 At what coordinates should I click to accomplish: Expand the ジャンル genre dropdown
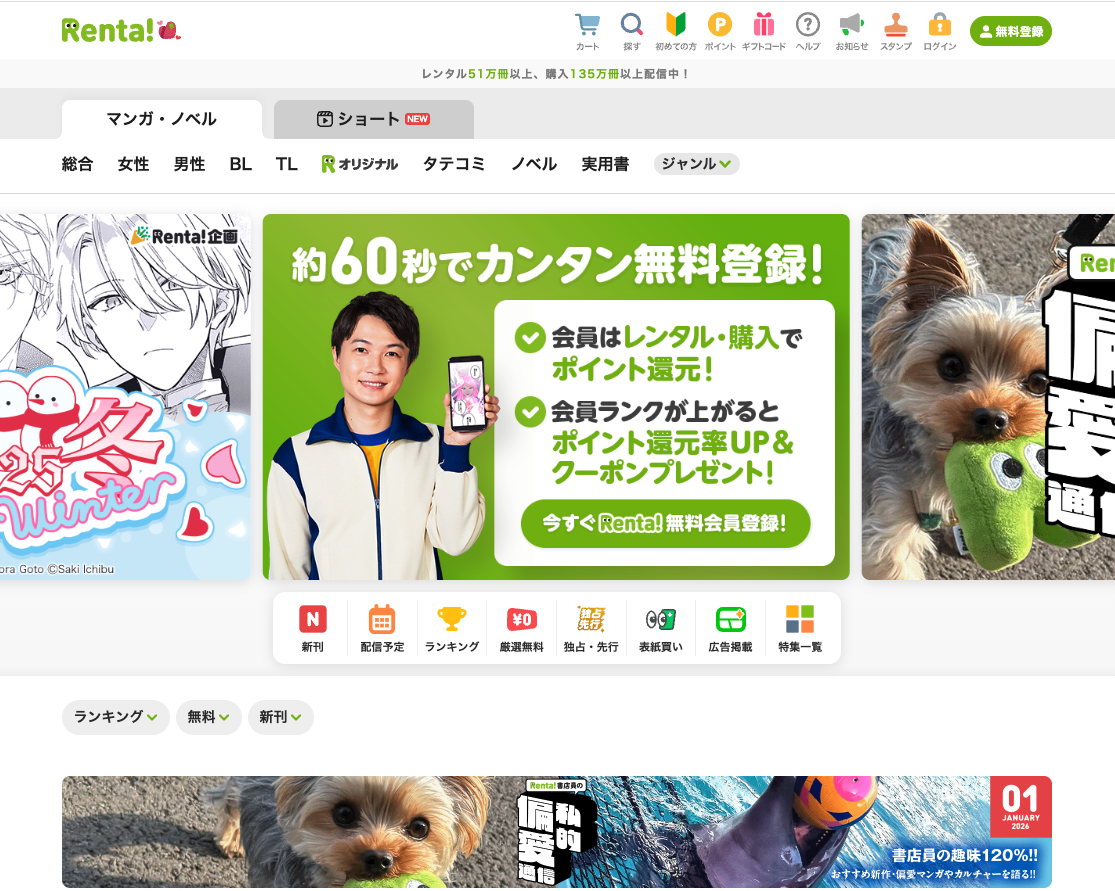[x=696, y=164]
